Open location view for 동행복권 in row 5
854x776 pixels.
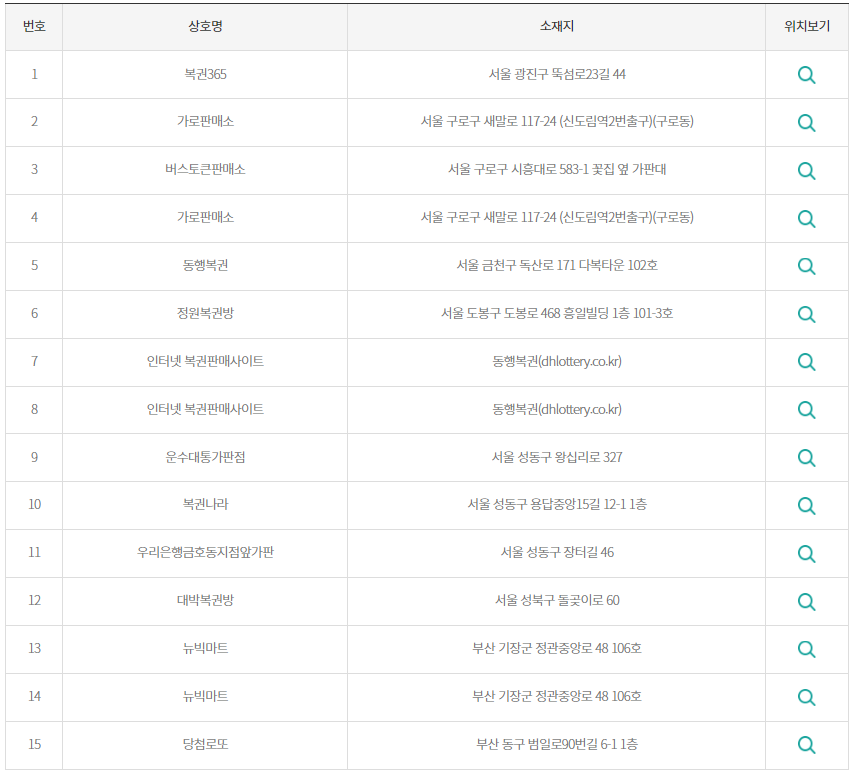[x=806, y=266]
